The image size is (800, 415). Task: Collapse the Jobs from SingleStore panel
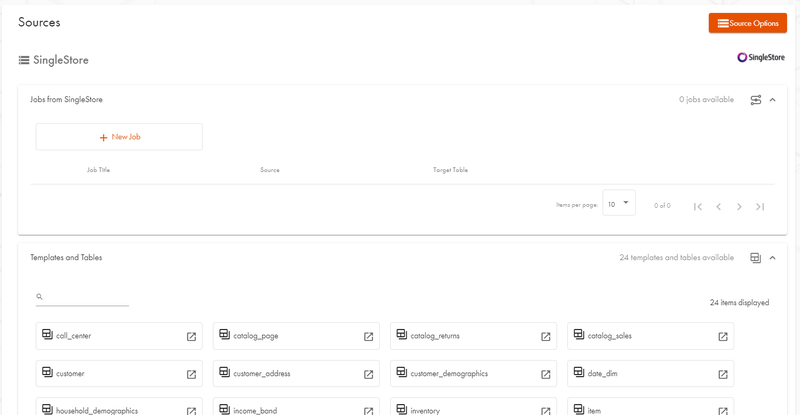click(x=772, y=100)
